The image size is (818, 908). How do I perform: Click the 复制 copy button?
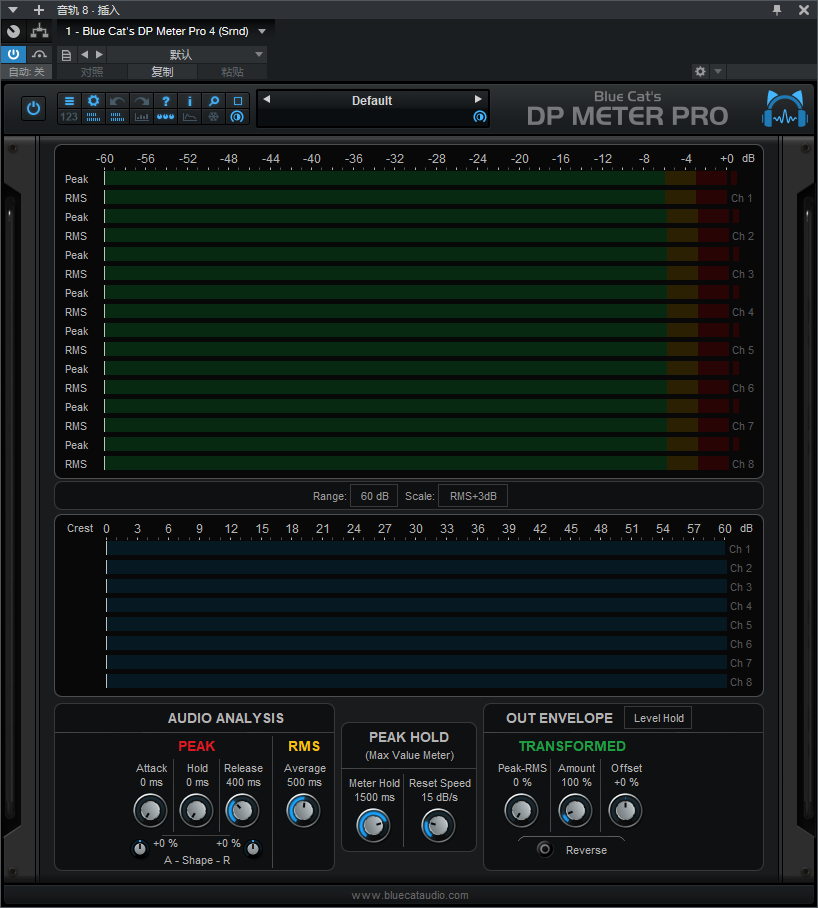coord(162,72)
